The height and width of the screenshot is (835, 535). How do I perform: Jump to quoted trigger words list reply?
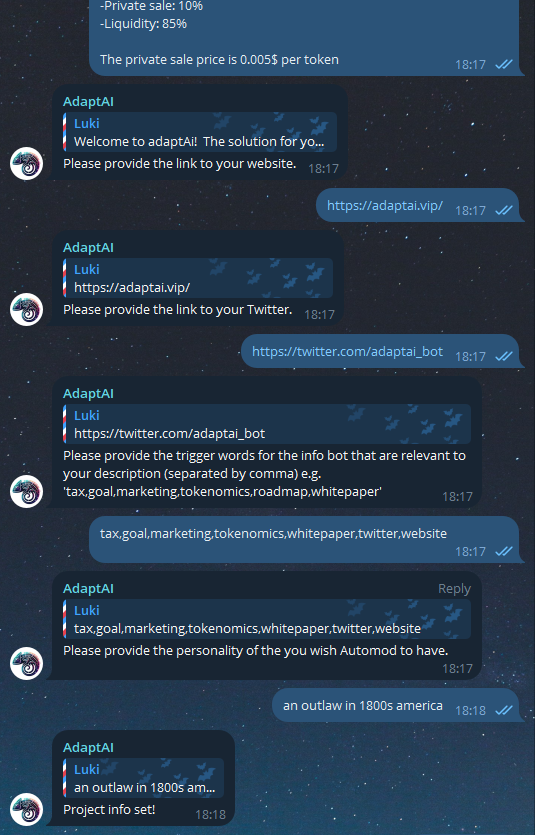[x=267, y=619]
